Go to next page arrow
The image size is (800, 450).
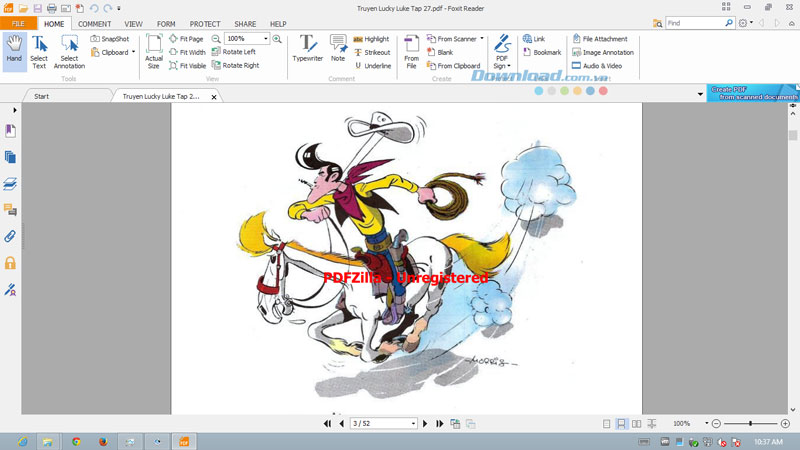coord(425,424)
